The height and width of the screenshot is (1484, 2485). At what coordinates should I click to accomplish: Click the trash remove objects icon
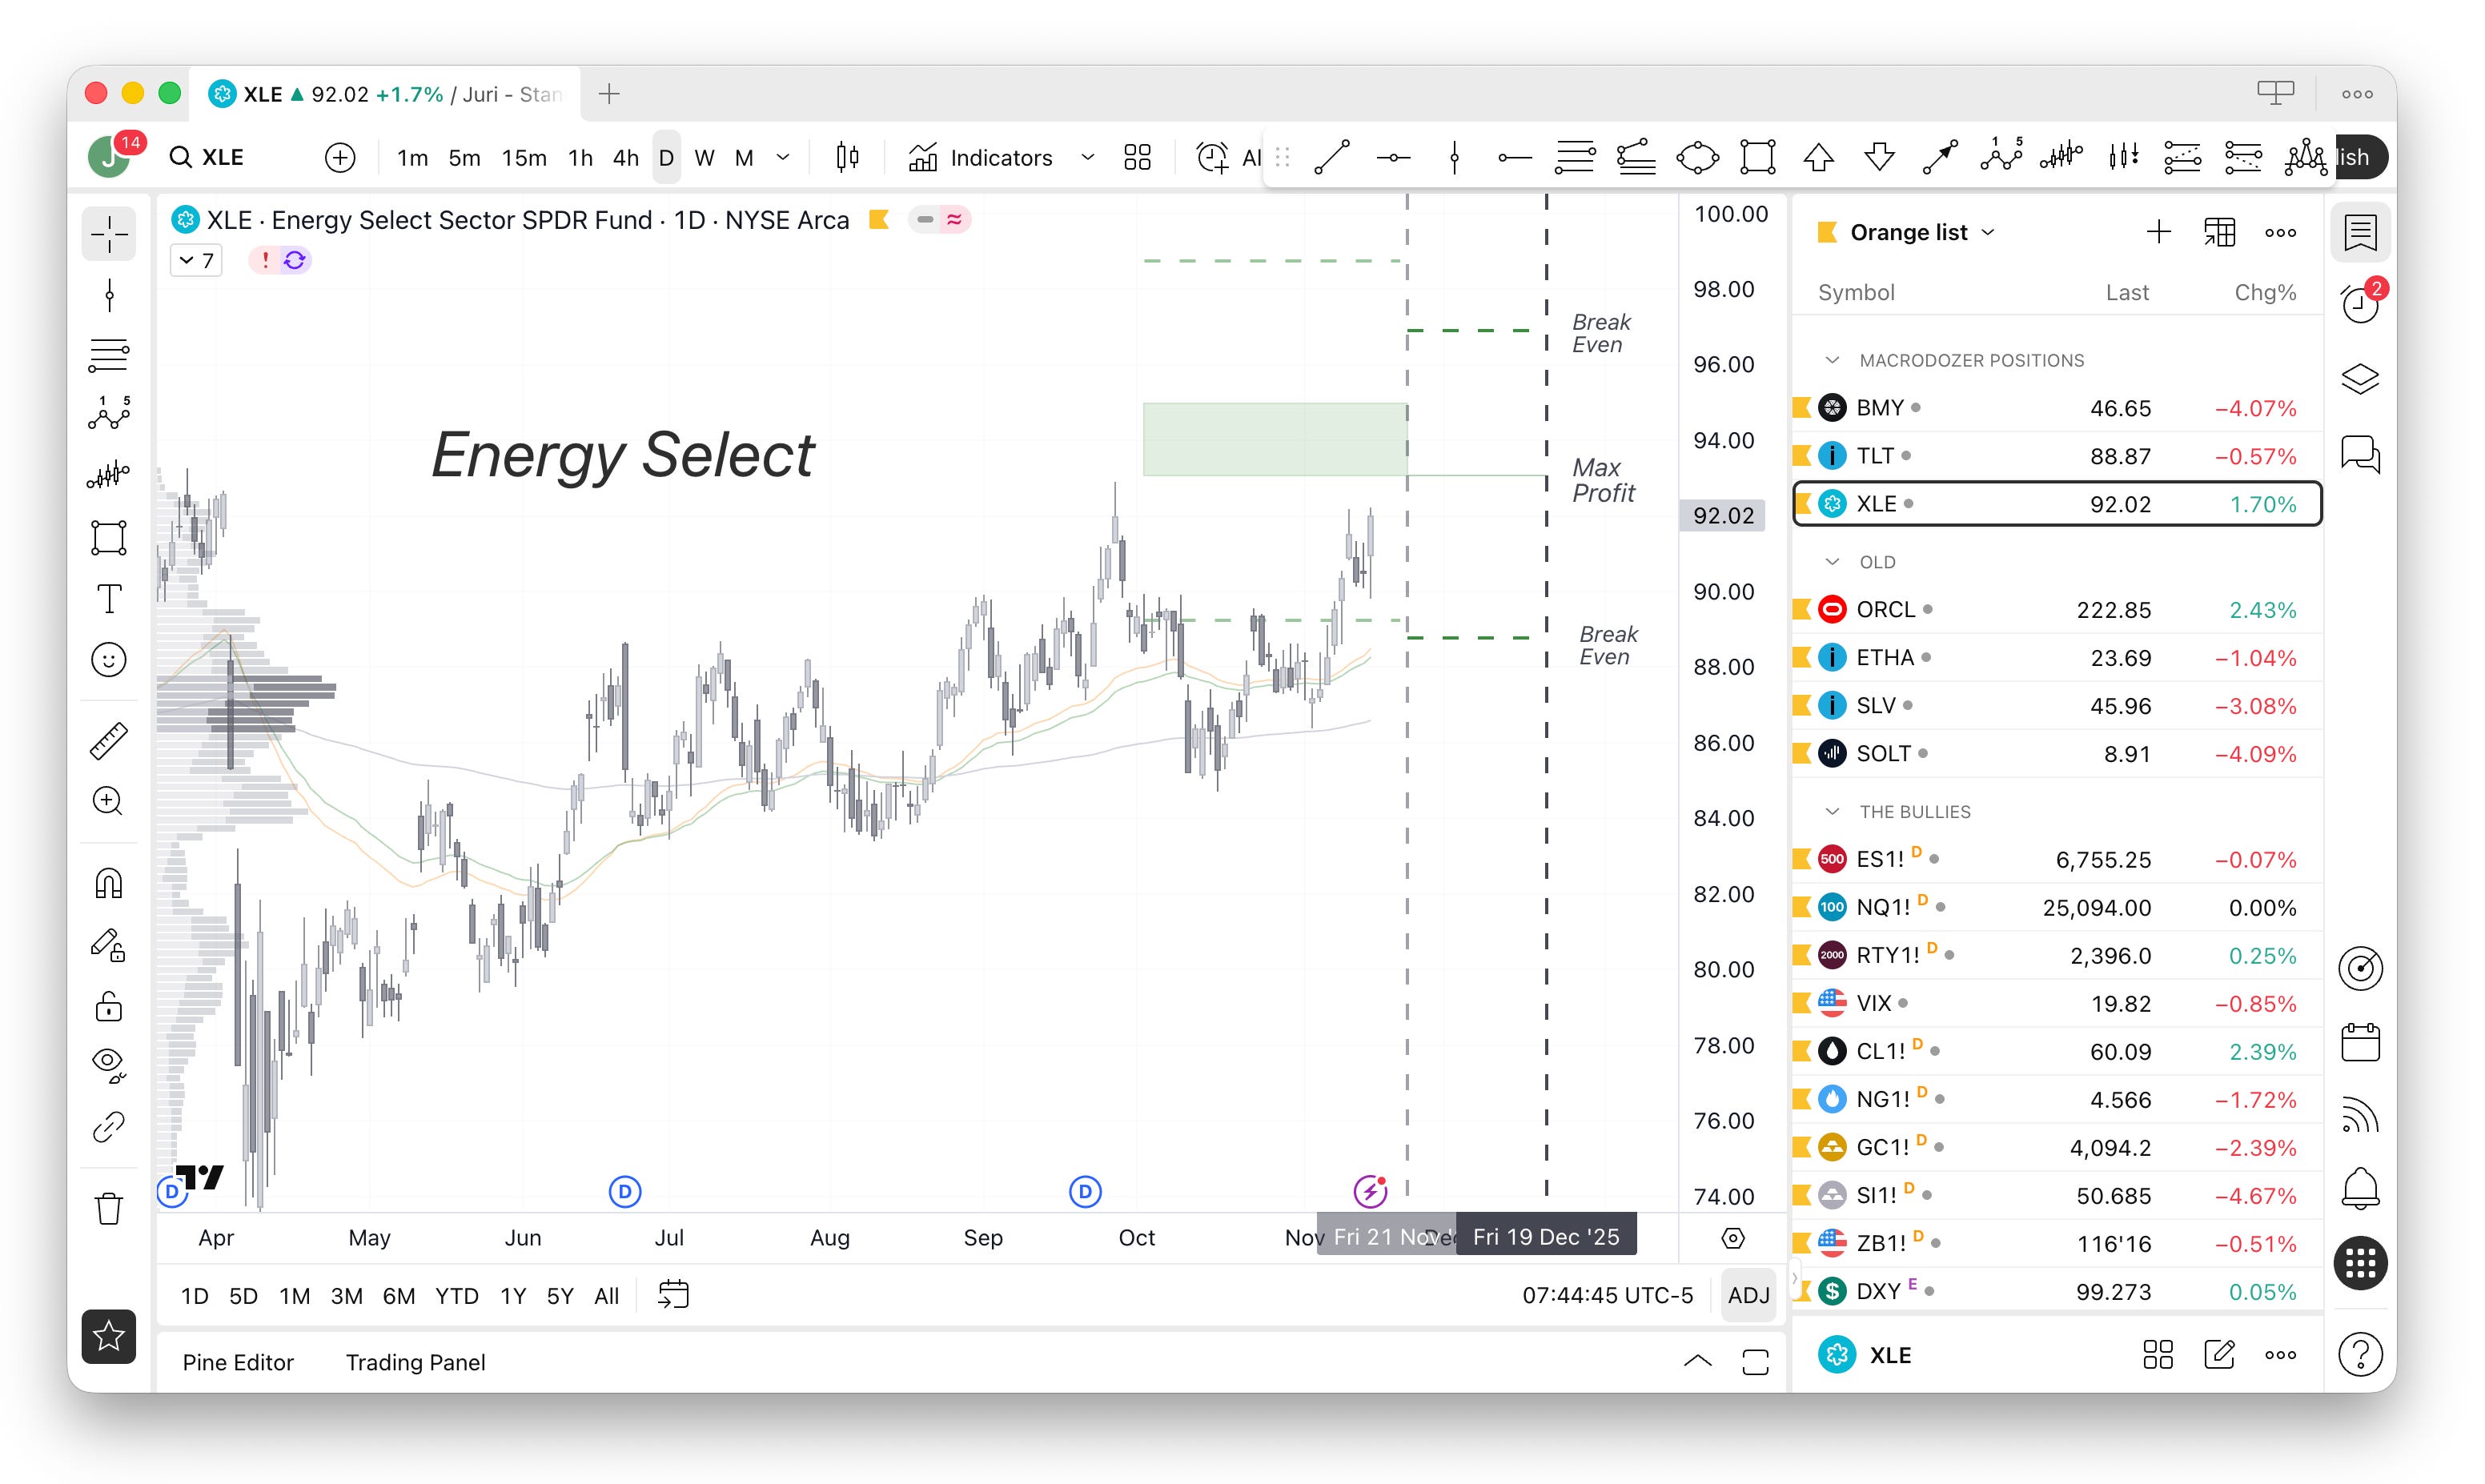coord(109,1209)
